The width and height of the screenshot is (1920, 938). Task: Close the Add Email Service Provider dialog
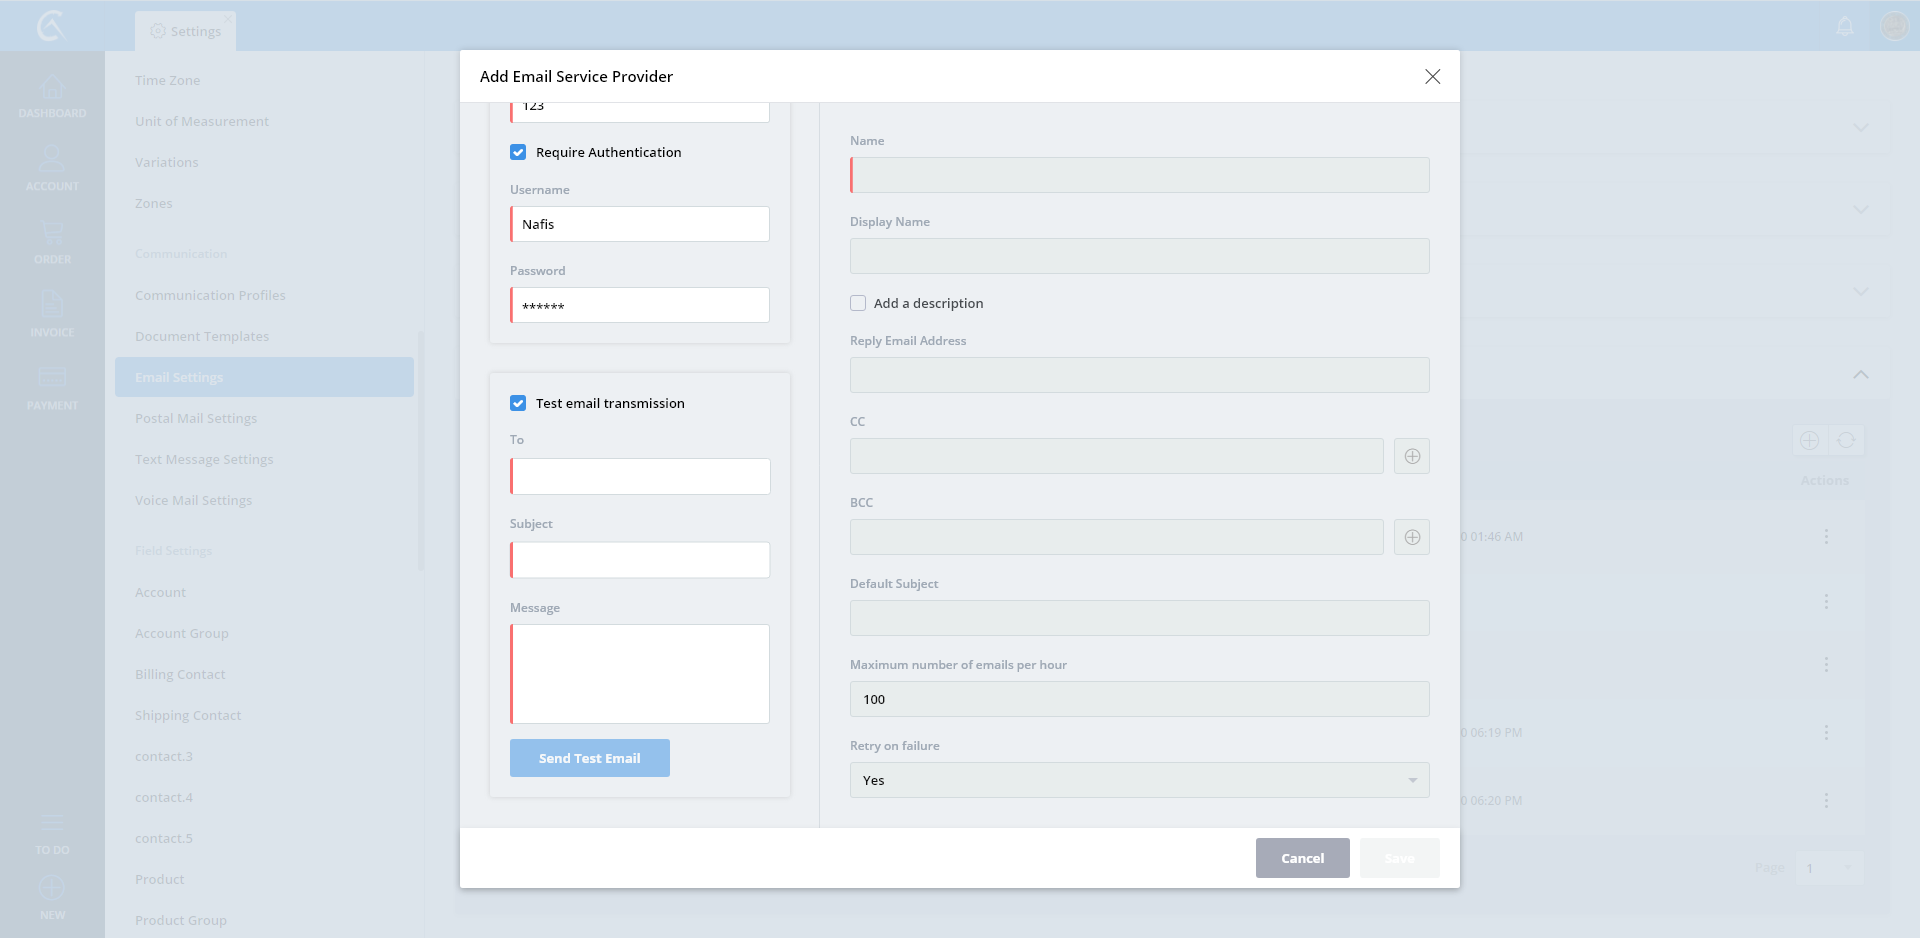tap(1432, 77)
